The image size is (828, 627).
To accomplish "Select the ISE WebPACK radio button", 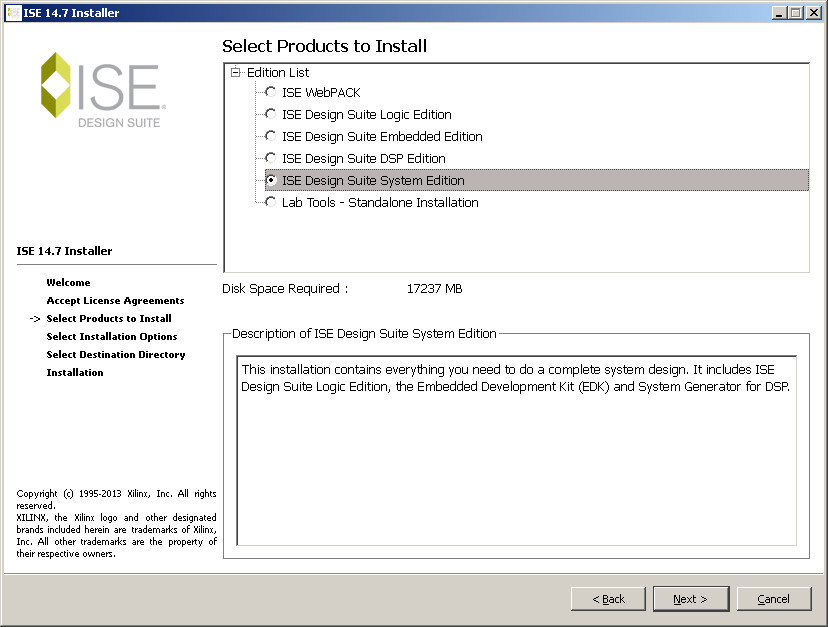I will (270, 92).
